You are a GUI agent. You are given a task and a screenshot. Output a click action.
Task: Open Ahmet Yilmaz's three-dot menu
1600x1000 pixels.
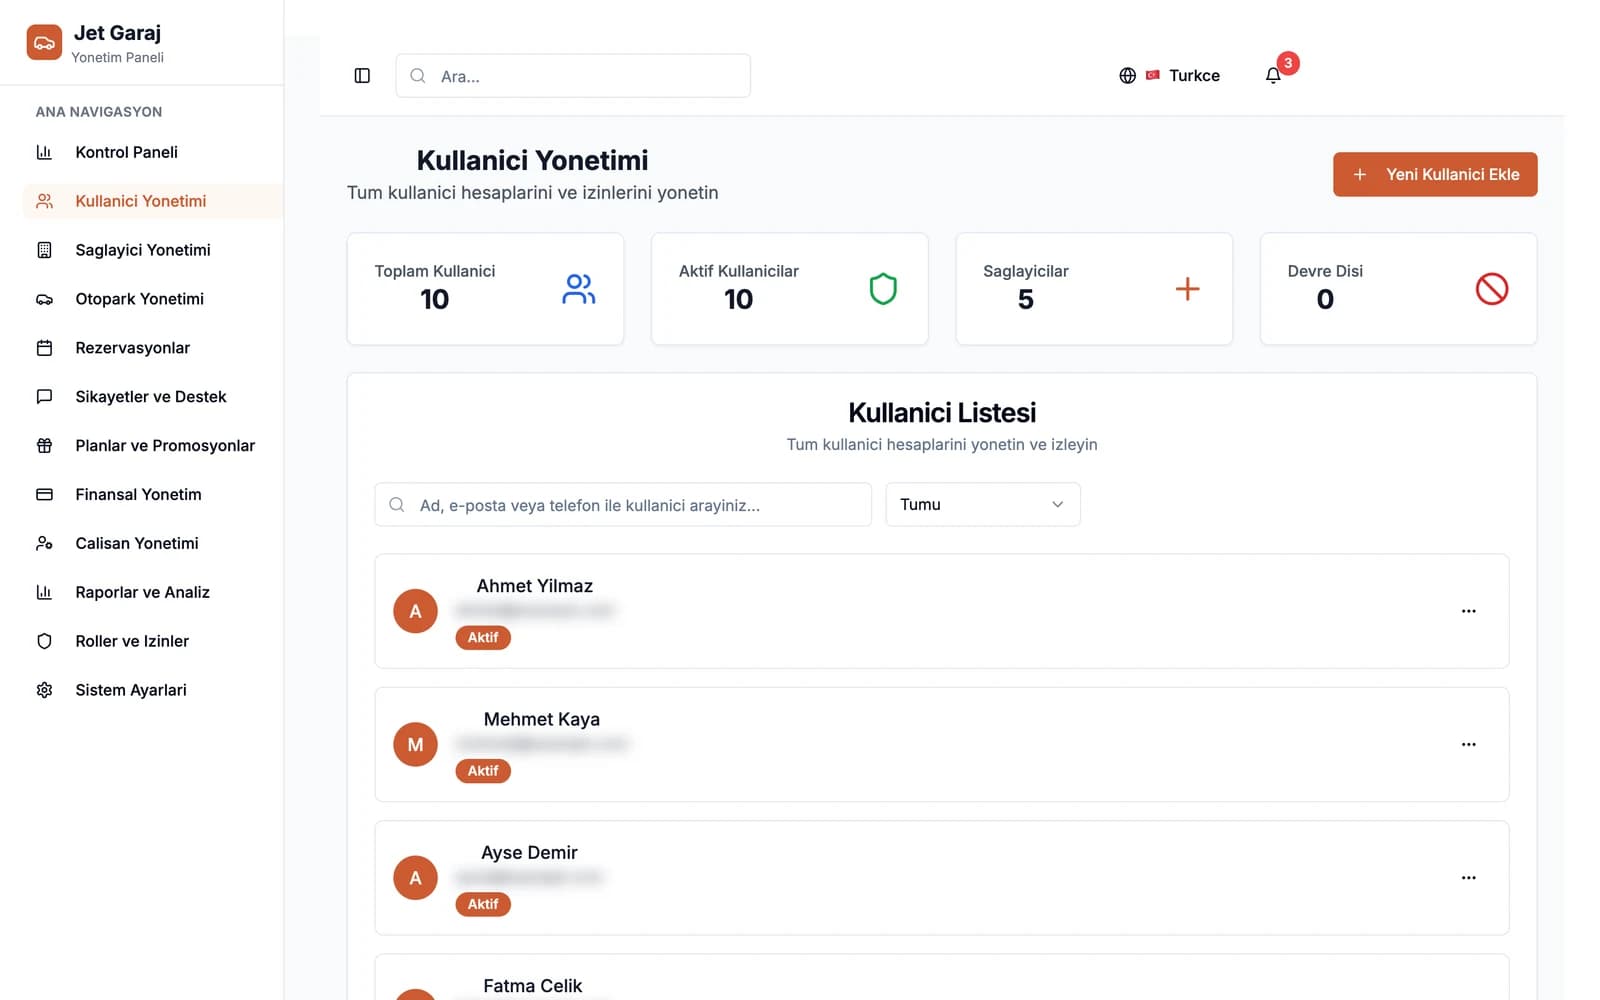[1468, 611]
